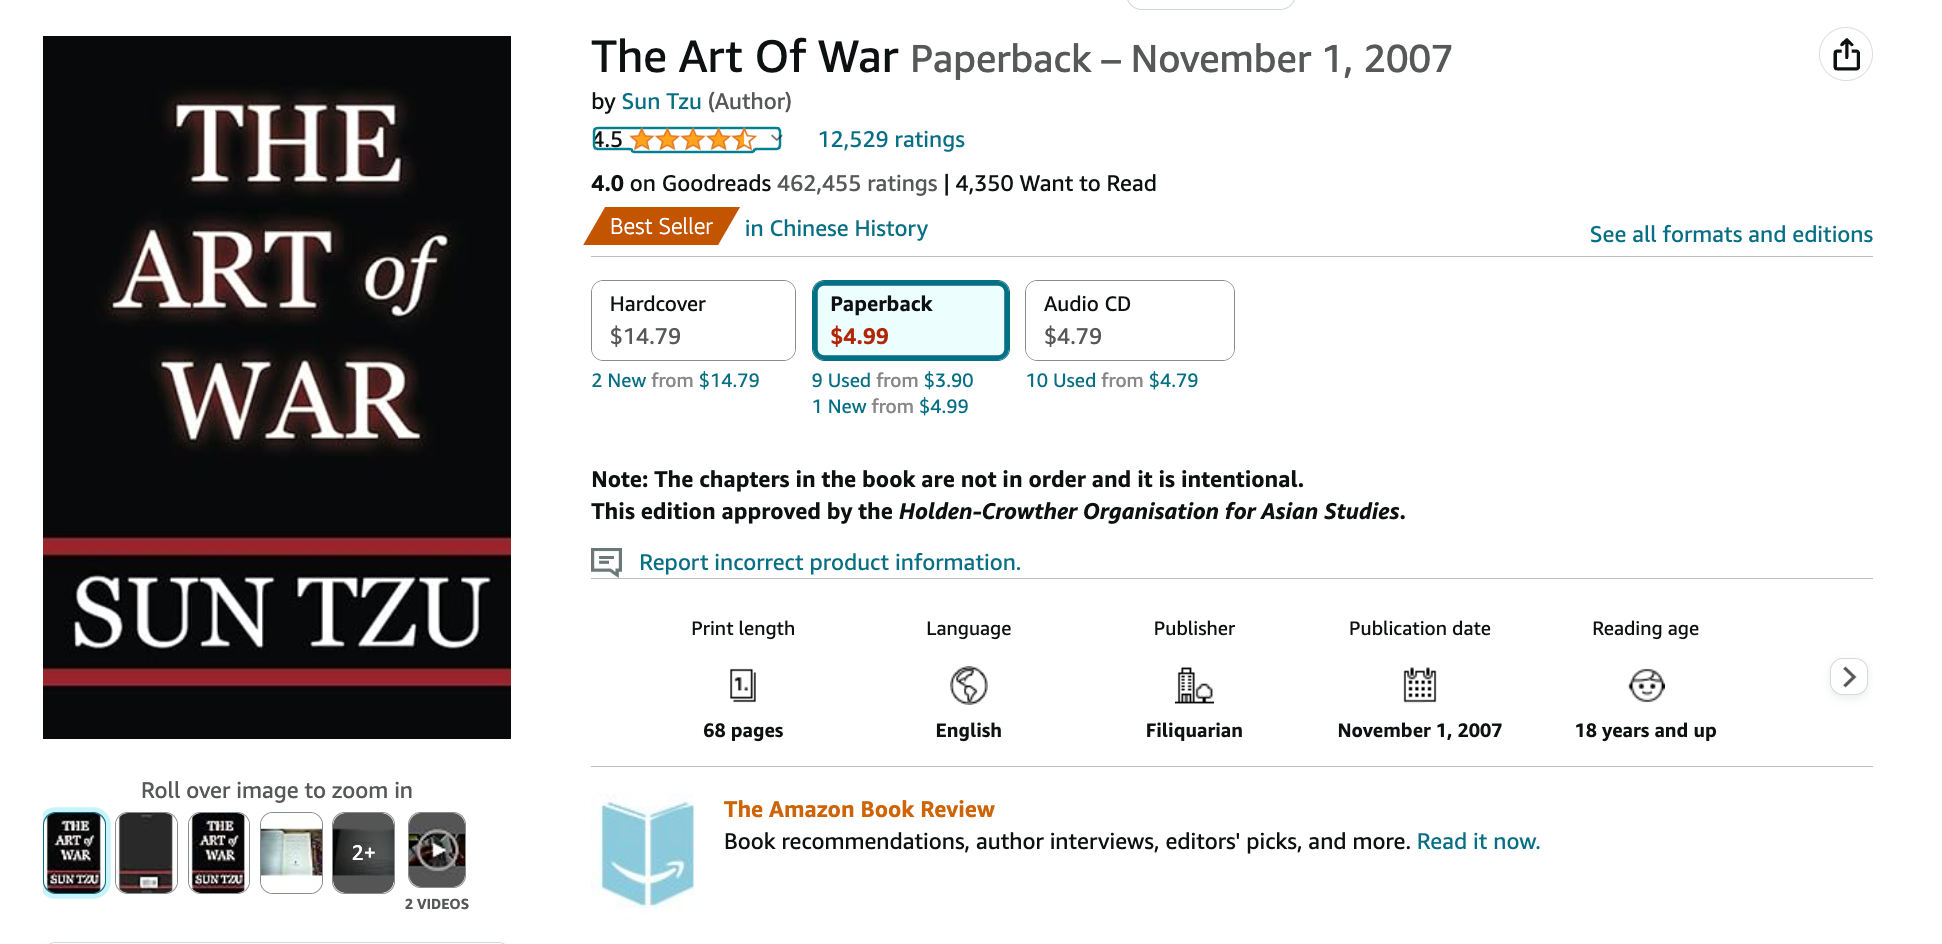The width and height of the screenshot is (1942, 944).
Task: Select the Hardcover $14.79 format
Action: point(693,320)
